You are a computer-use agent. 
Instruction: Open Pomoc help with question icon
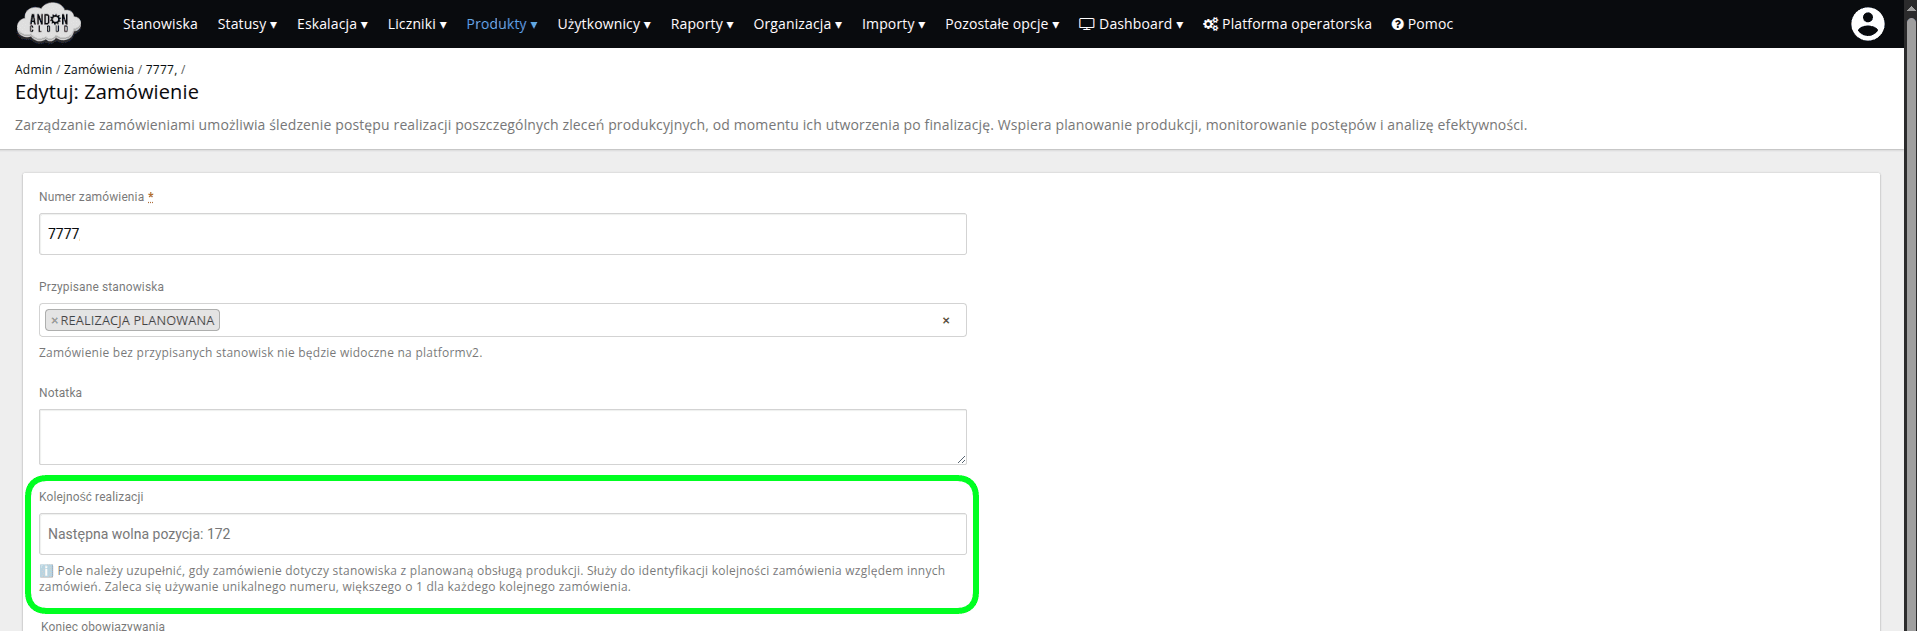1421,24
